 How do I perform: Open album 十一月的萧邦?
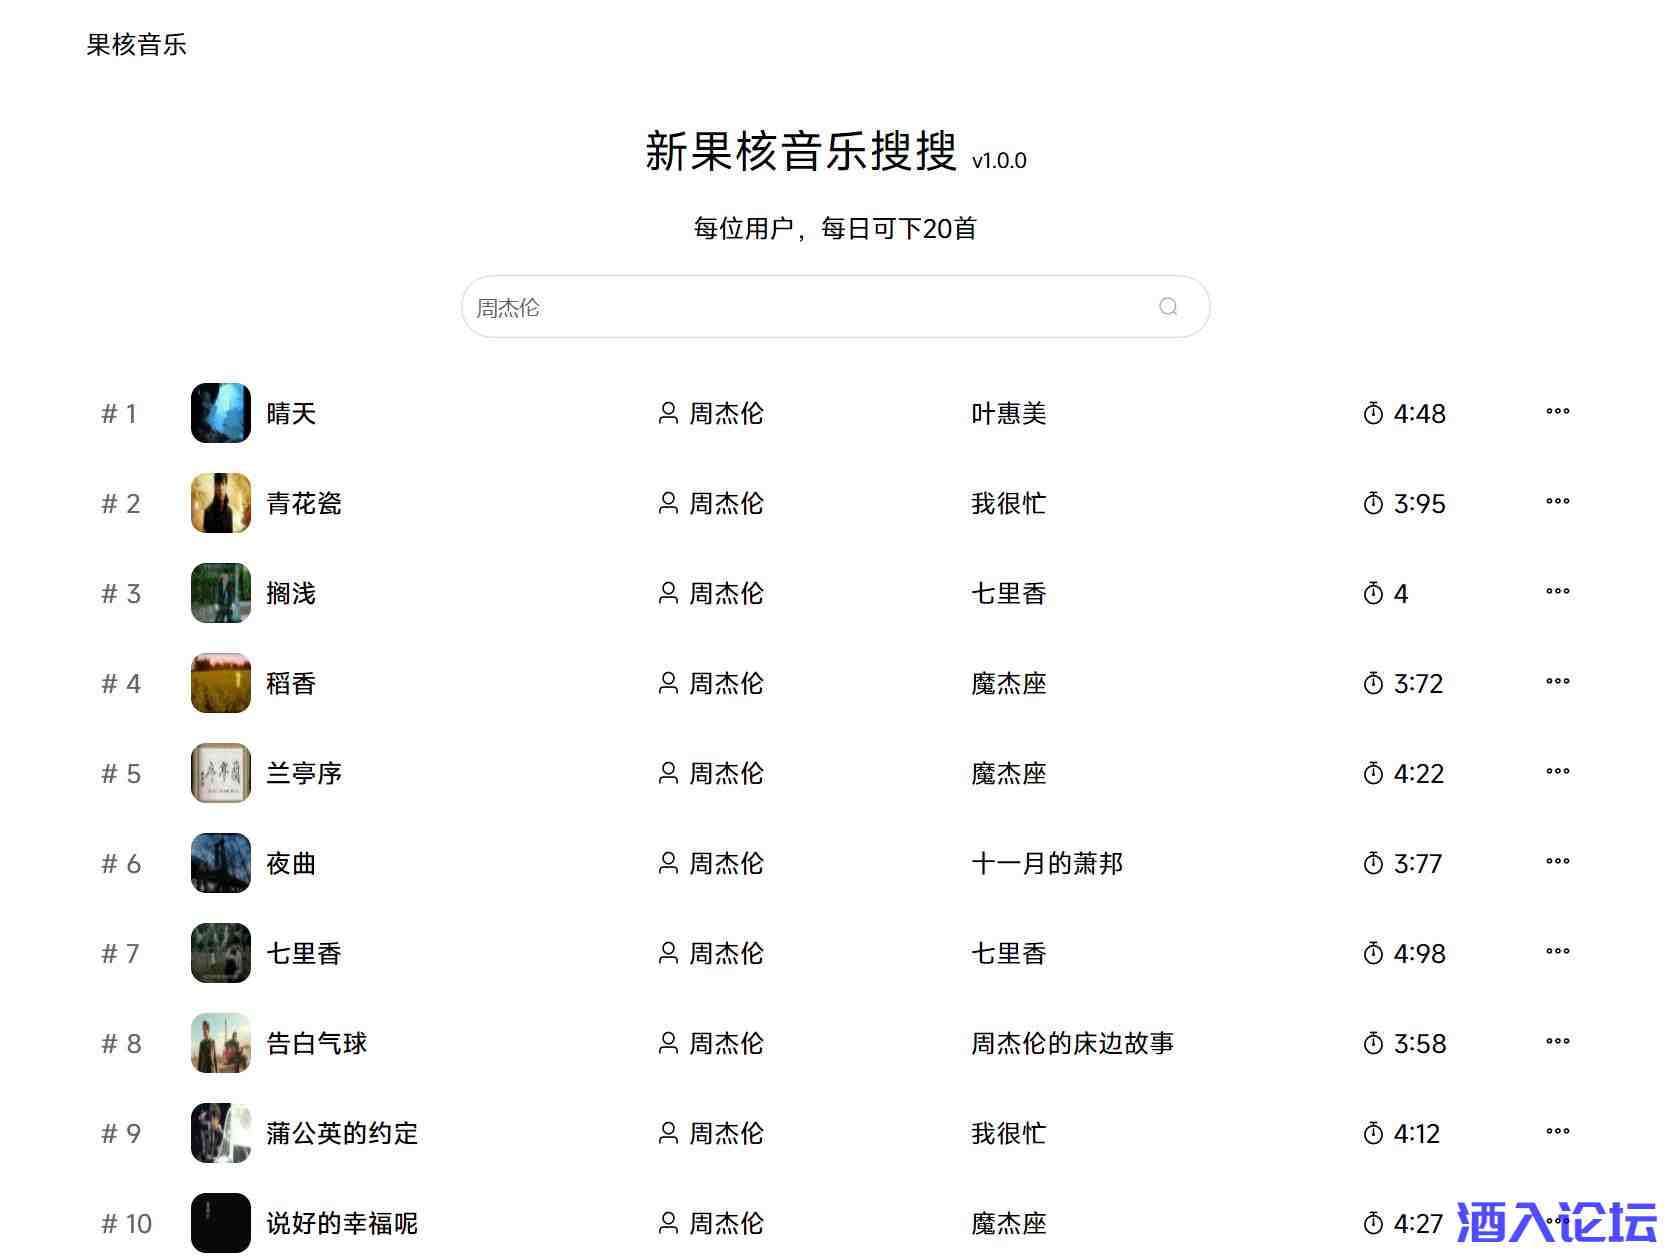(1047, 863)
